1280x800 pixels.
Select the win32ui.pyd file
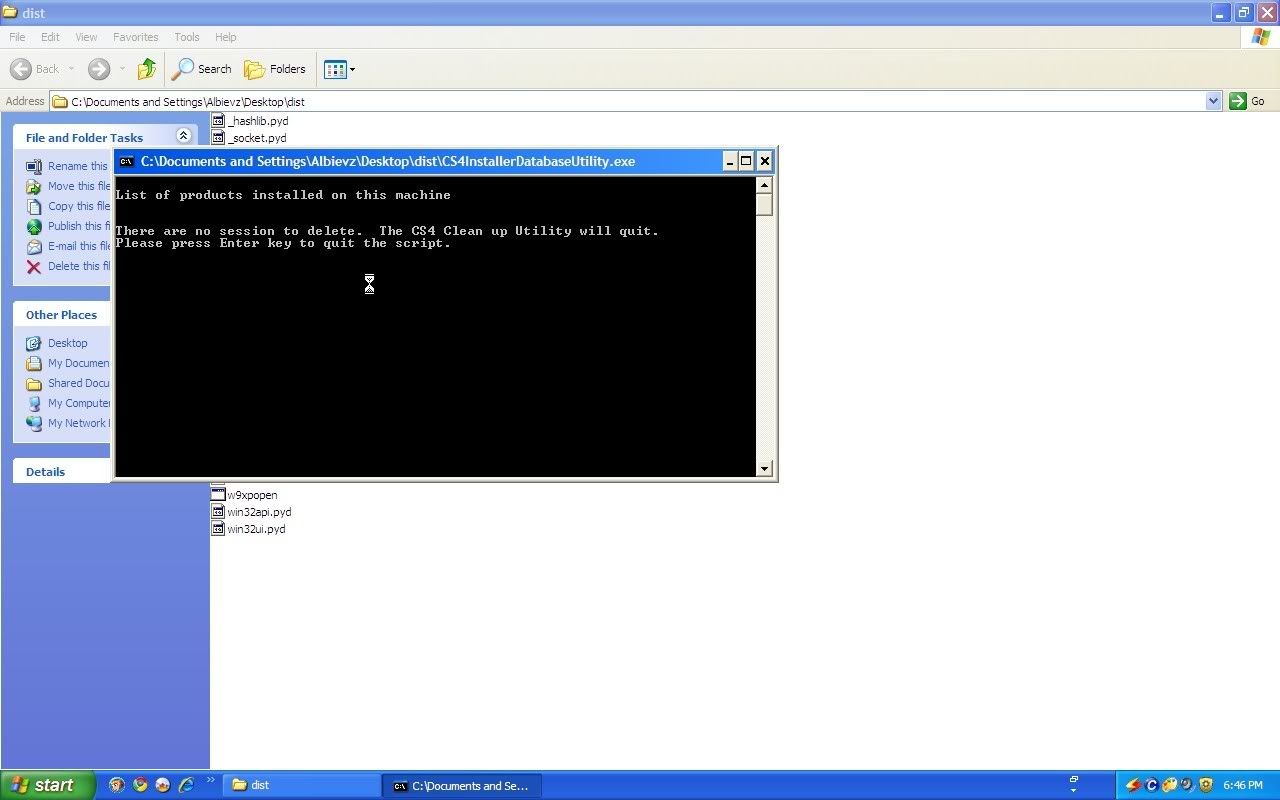pos(248,529)
